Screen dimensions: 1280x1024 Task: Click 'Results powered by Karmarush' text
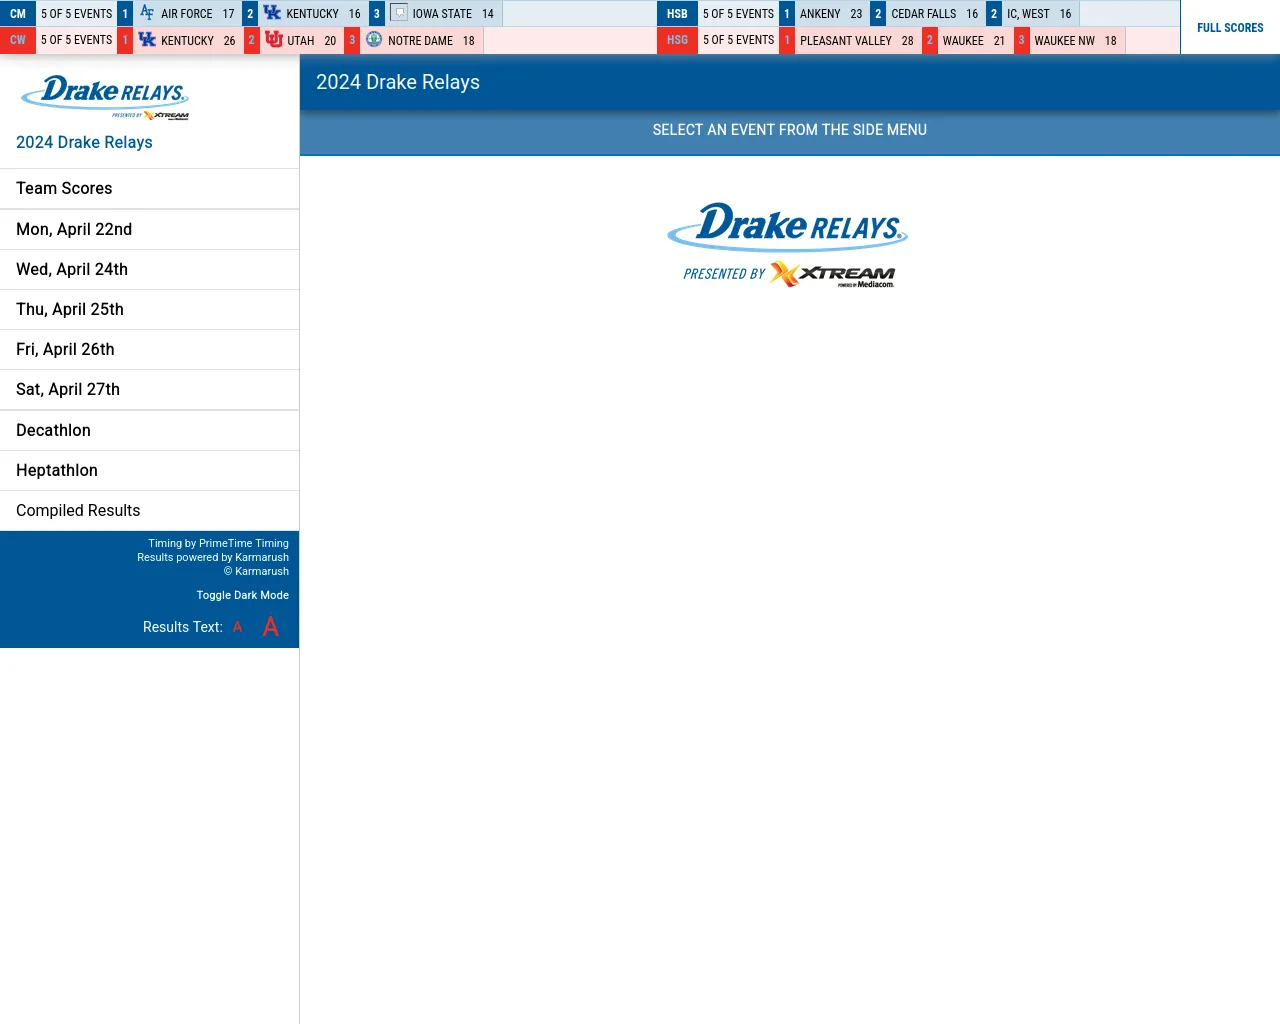(x=213, y=557)
